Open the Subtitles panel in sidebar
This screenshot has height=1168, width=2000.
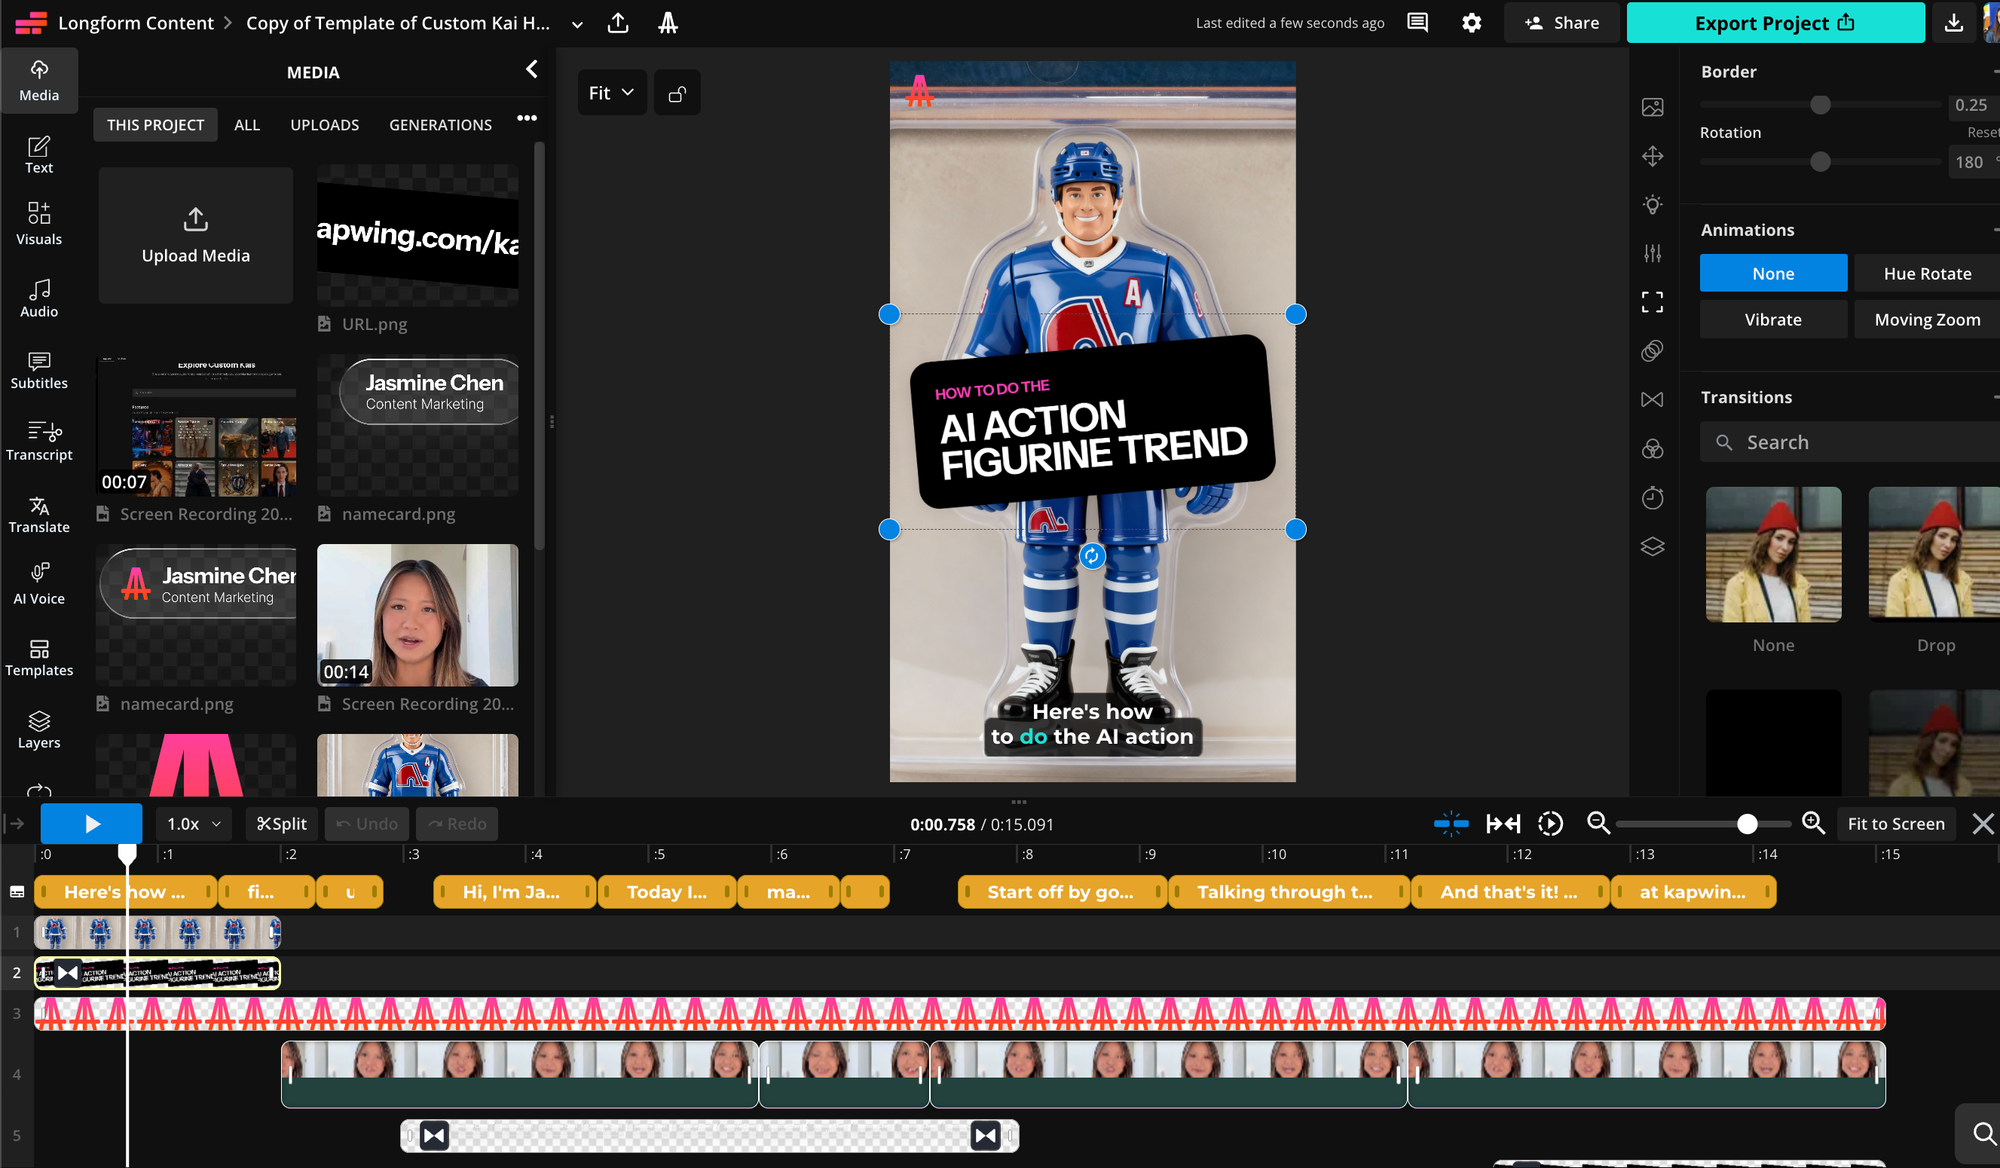[x=39, y=370]
